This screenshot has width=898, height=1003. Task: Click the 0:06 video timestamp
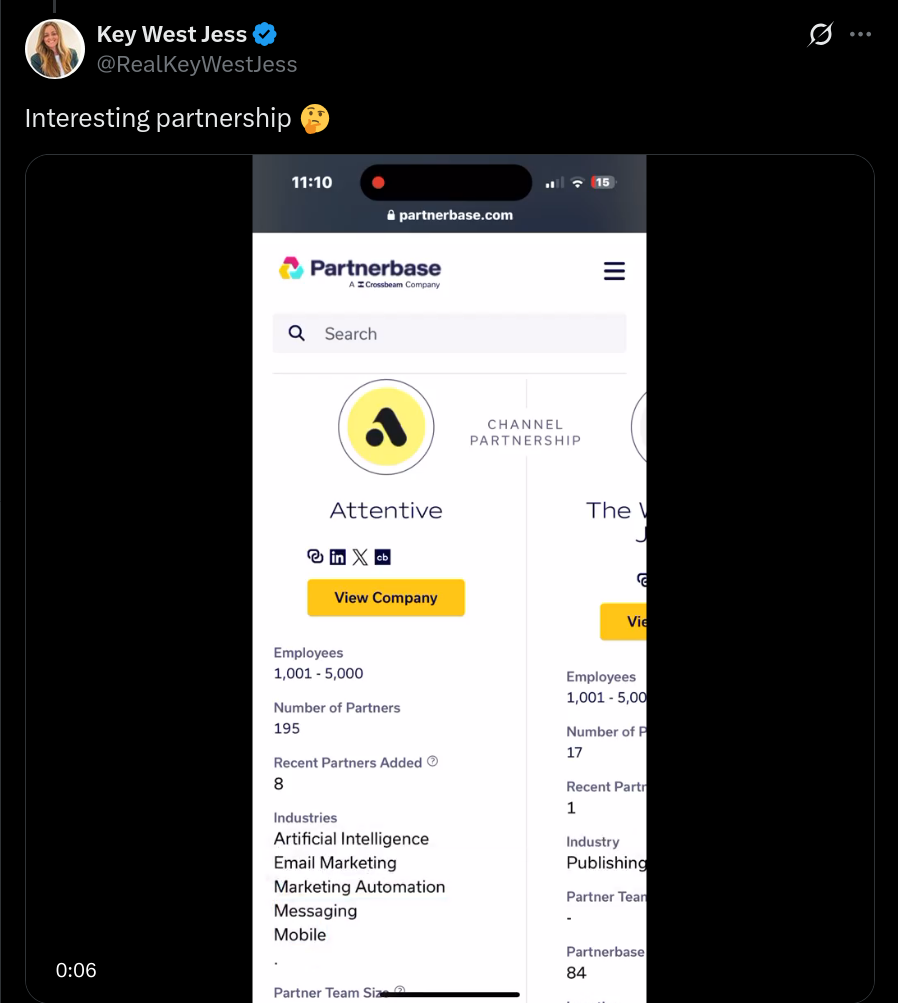coord(76,970)
